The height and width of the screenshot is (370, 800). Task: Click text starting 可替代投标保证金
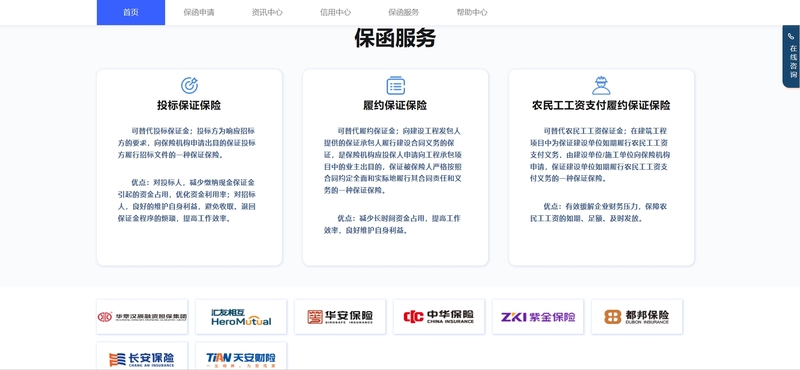(187, 142)
